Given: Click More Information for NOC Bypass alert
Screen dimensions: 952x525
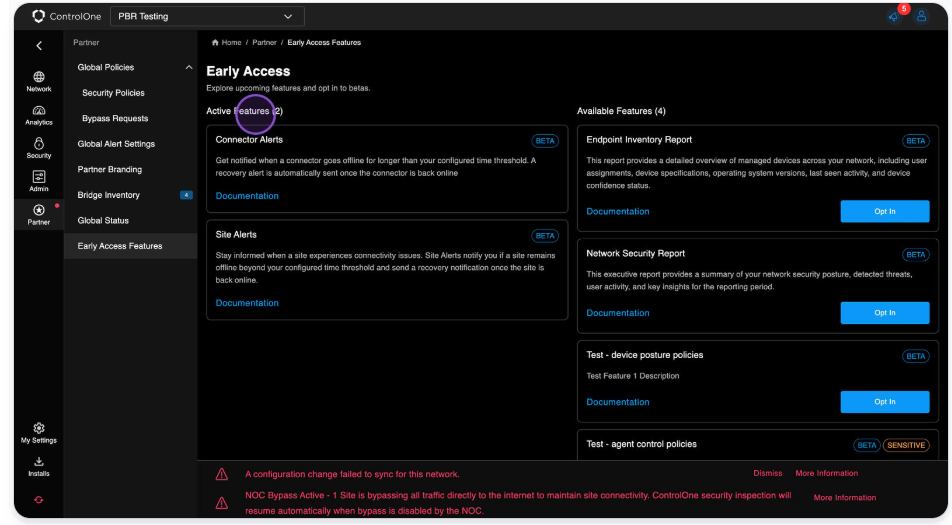Looking at the screenshot, I should tap(844, 498).
